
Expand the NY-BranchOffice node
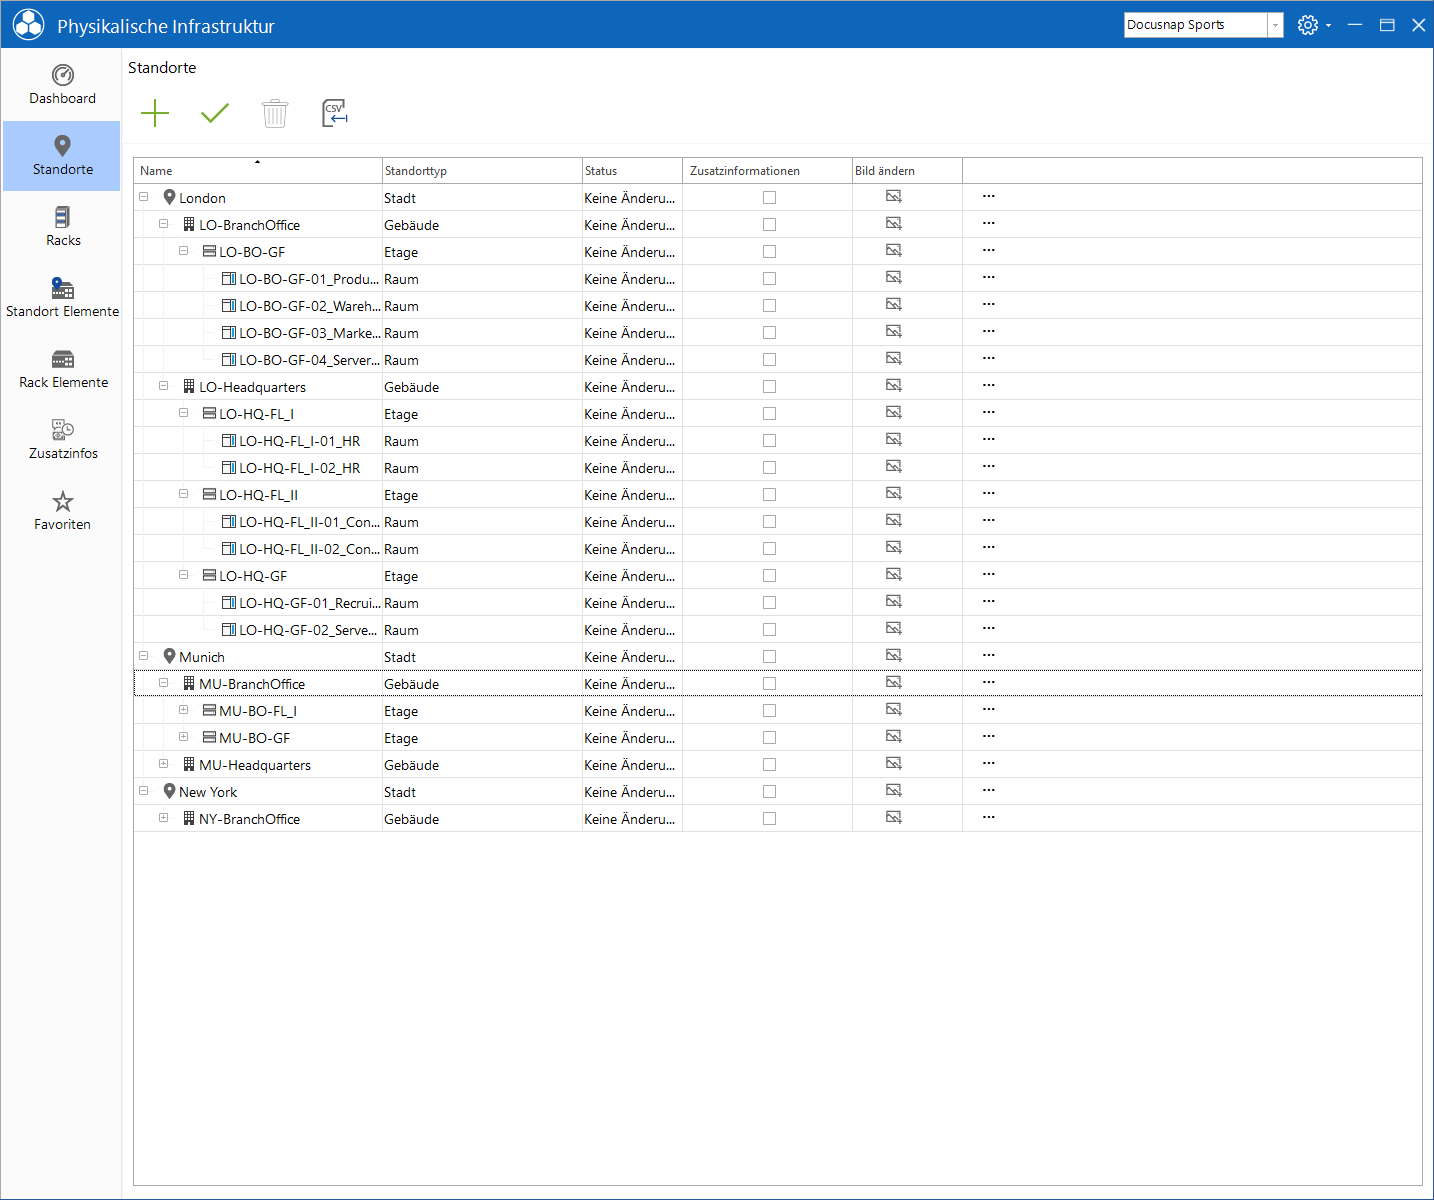pos(164,818)
